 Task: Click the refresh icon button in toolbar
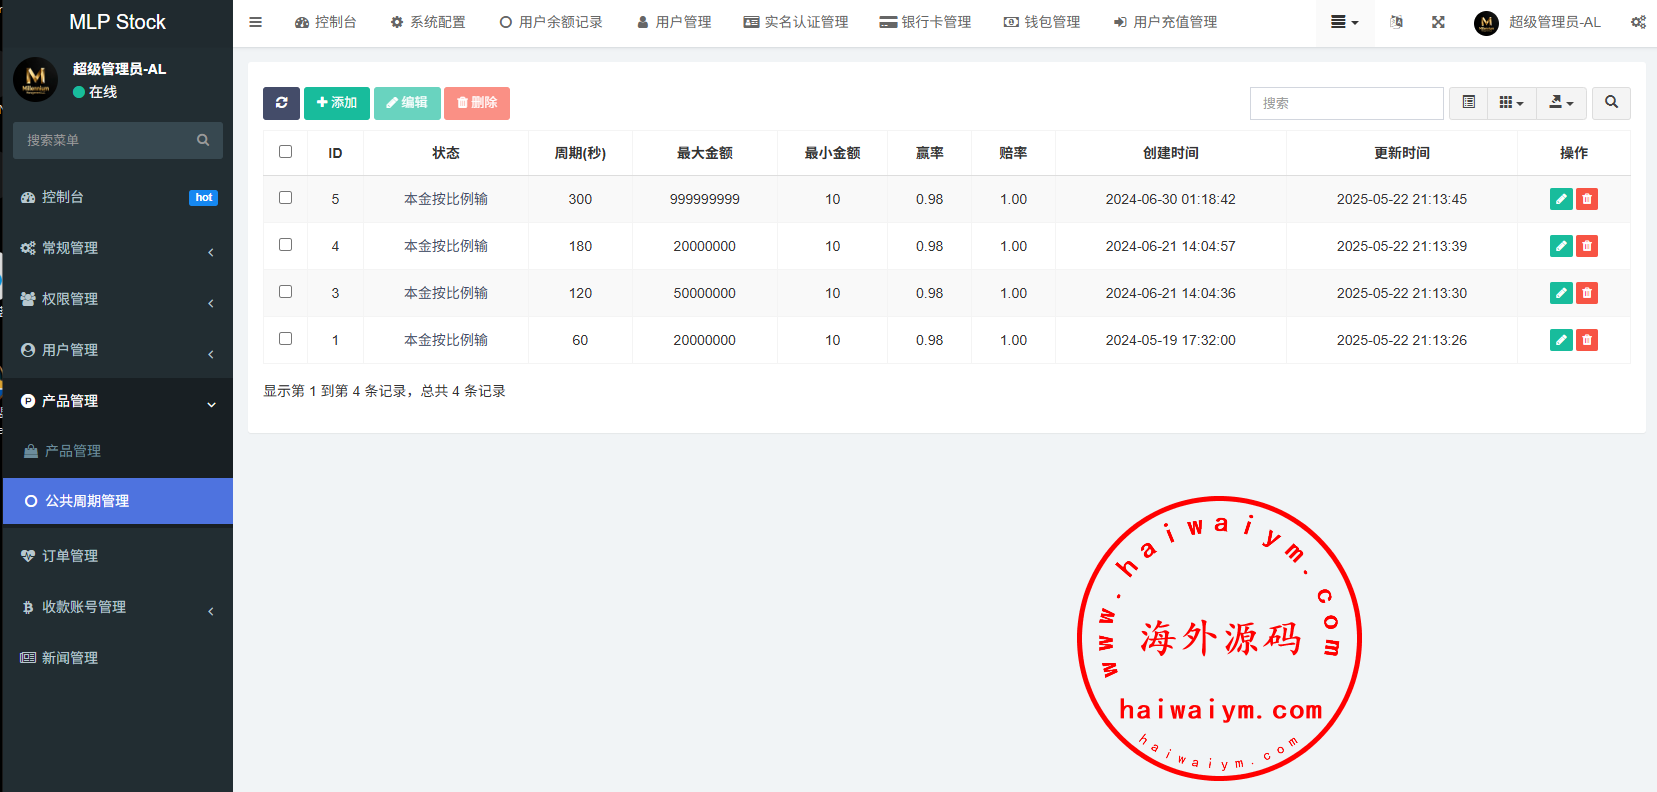[281, 103]
